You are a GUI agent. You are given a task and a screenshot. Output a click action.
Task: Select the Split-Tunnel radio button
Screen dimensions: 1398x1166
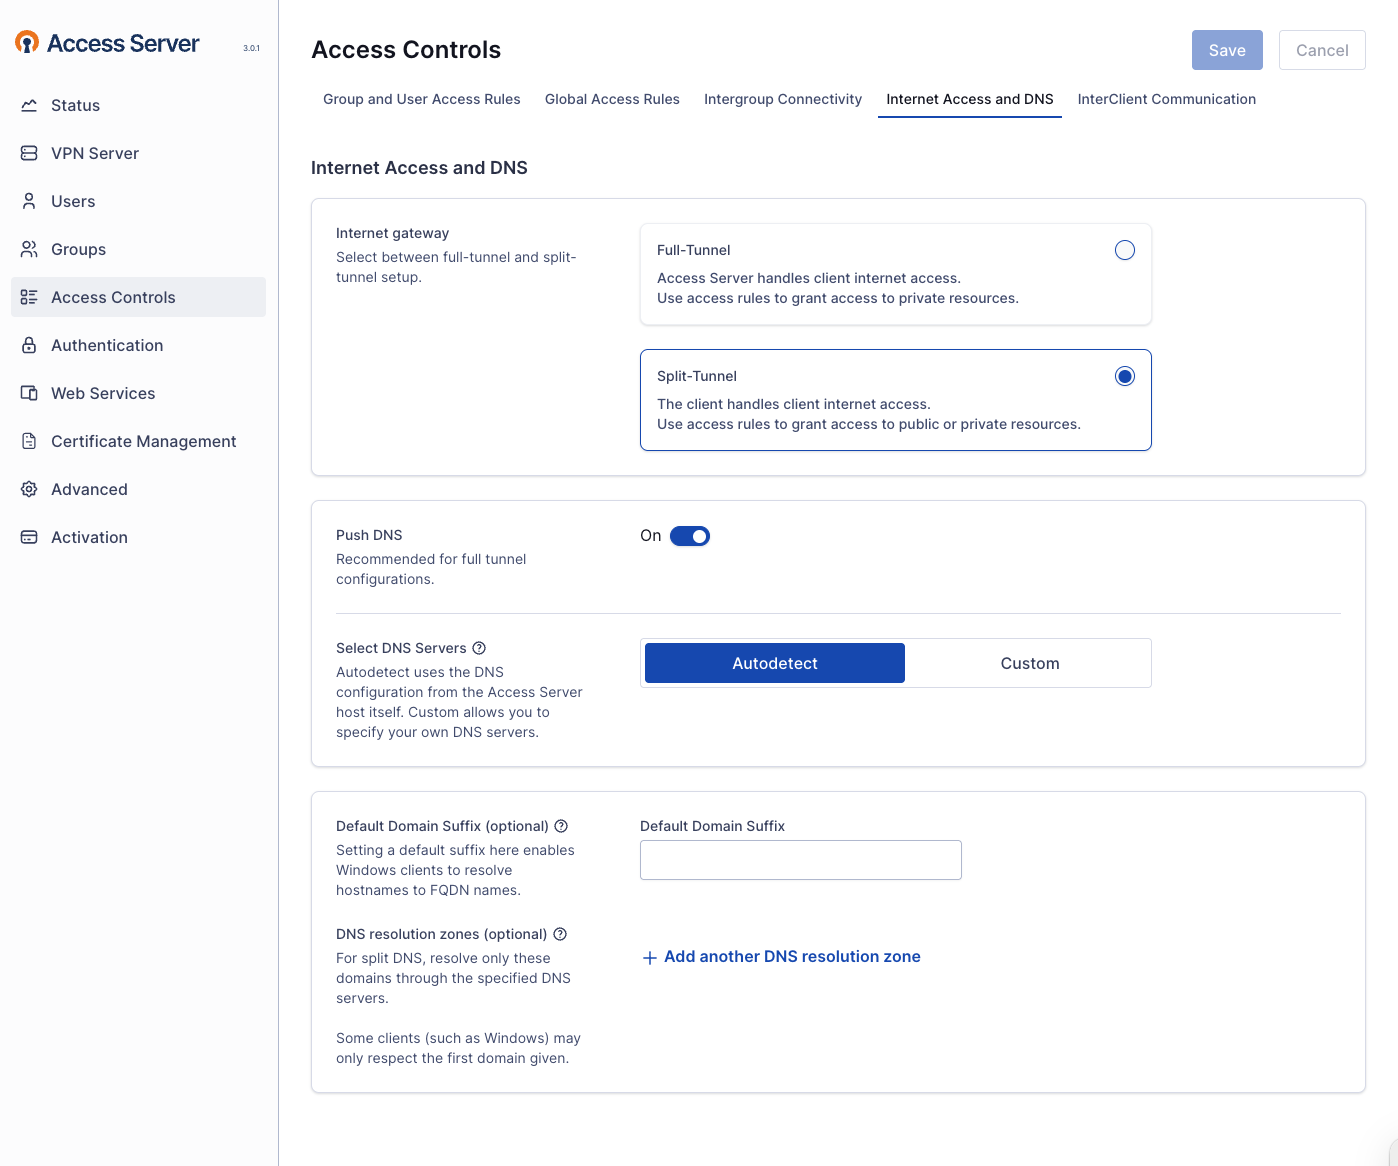(1124, 376)
